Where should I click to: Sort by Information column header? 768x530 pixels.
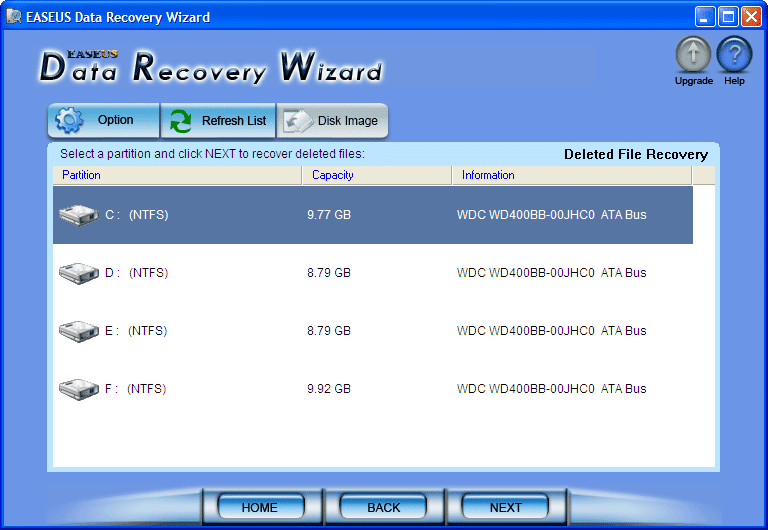572,175
